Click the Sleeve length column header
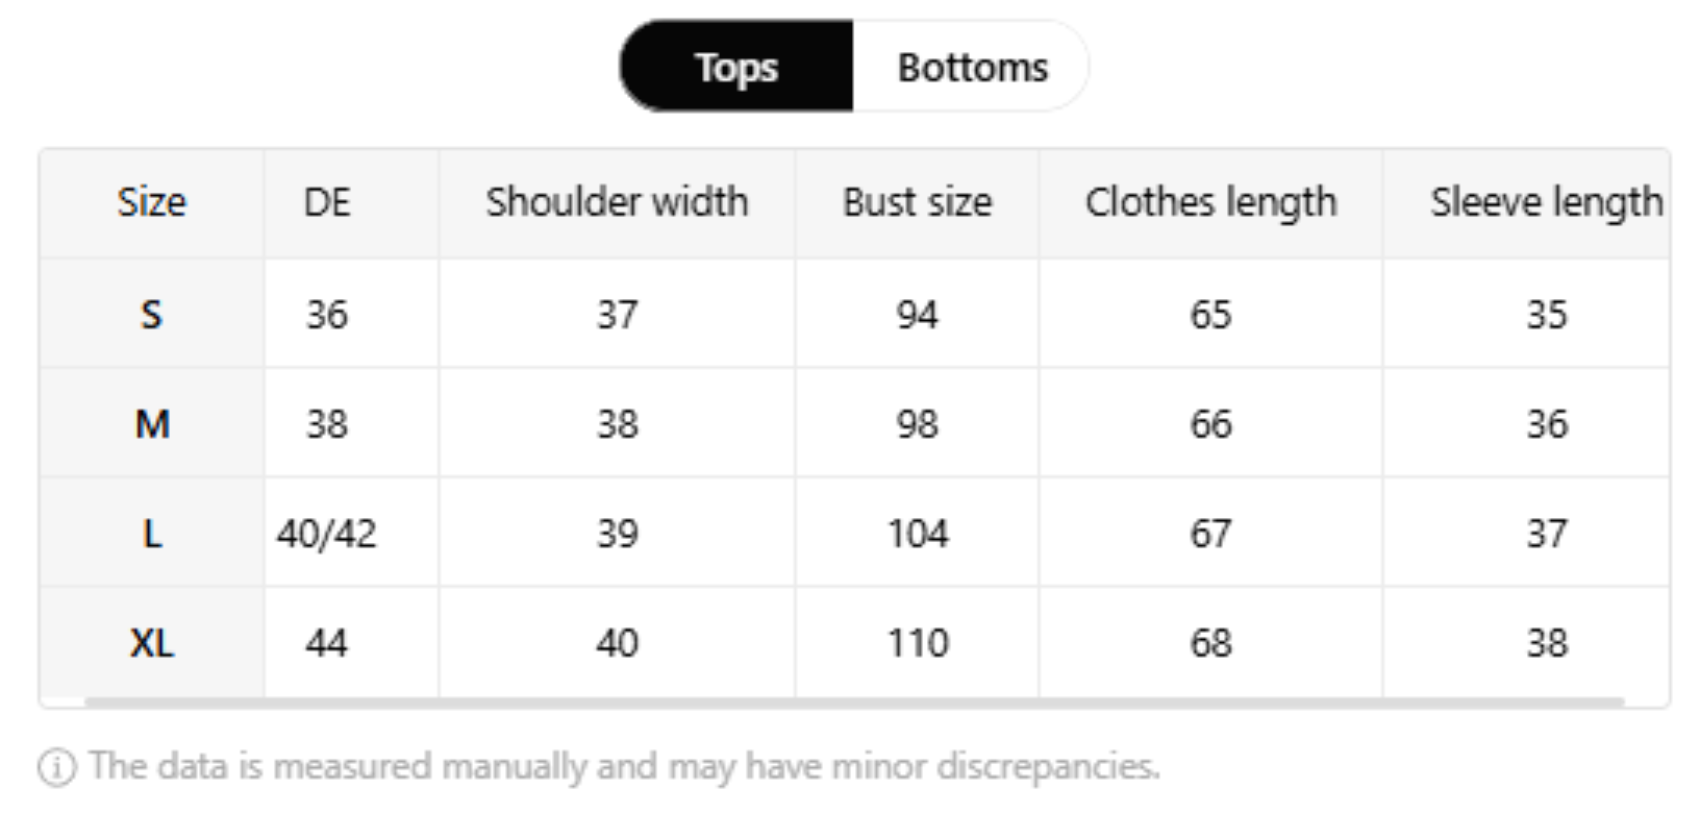The image size is (1700, 813). point(1545,202)
